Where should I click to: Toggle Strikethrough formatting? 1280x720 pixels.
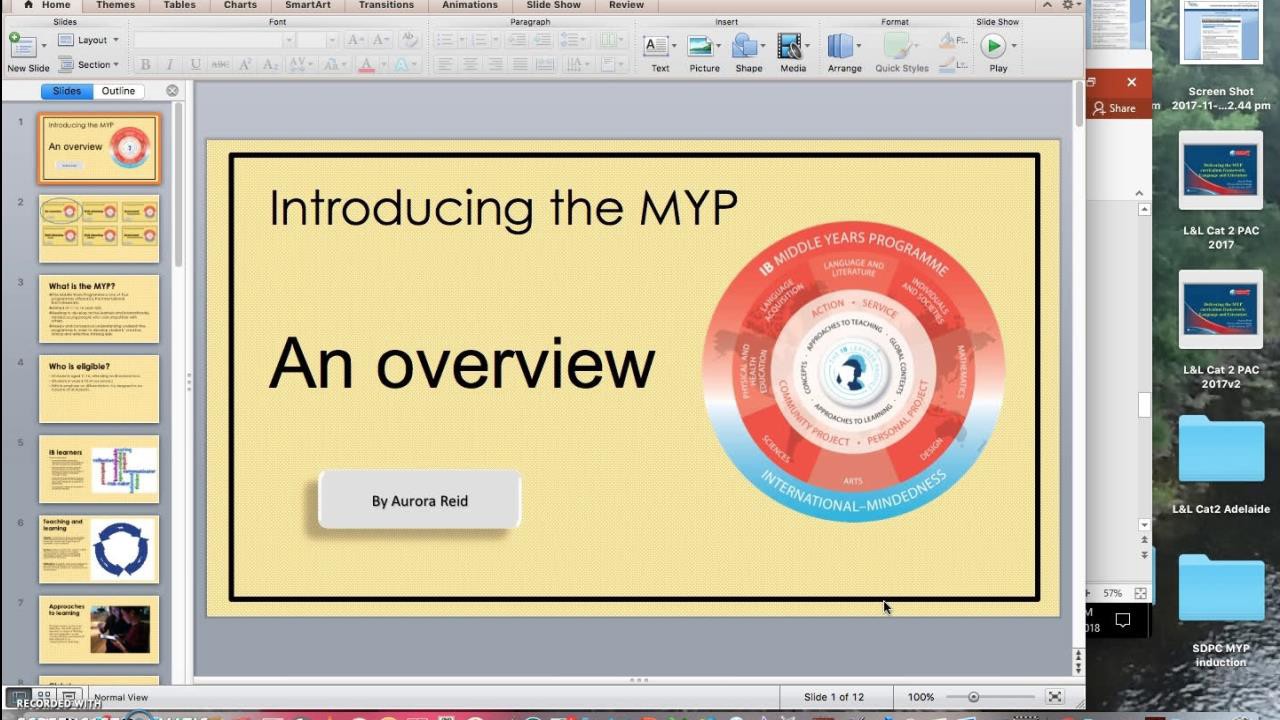pos(220,65)
